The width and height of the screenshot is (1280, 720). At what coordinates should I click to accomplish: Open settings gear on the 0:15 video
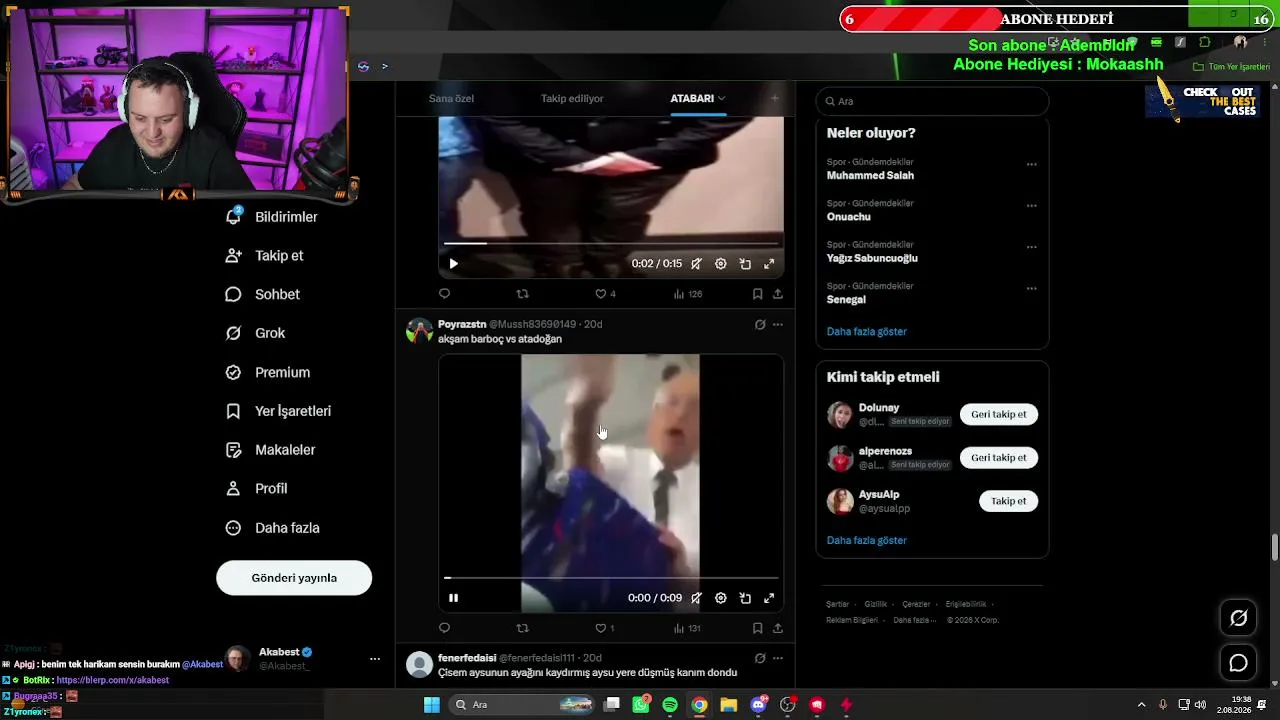point(720,264)
